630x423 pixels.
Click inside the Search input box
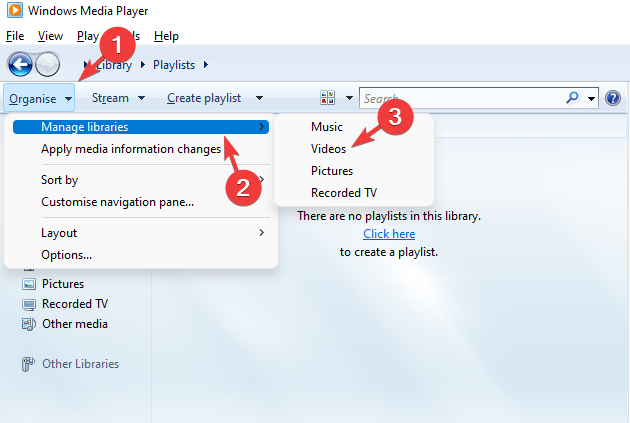(x=462, y=98)
